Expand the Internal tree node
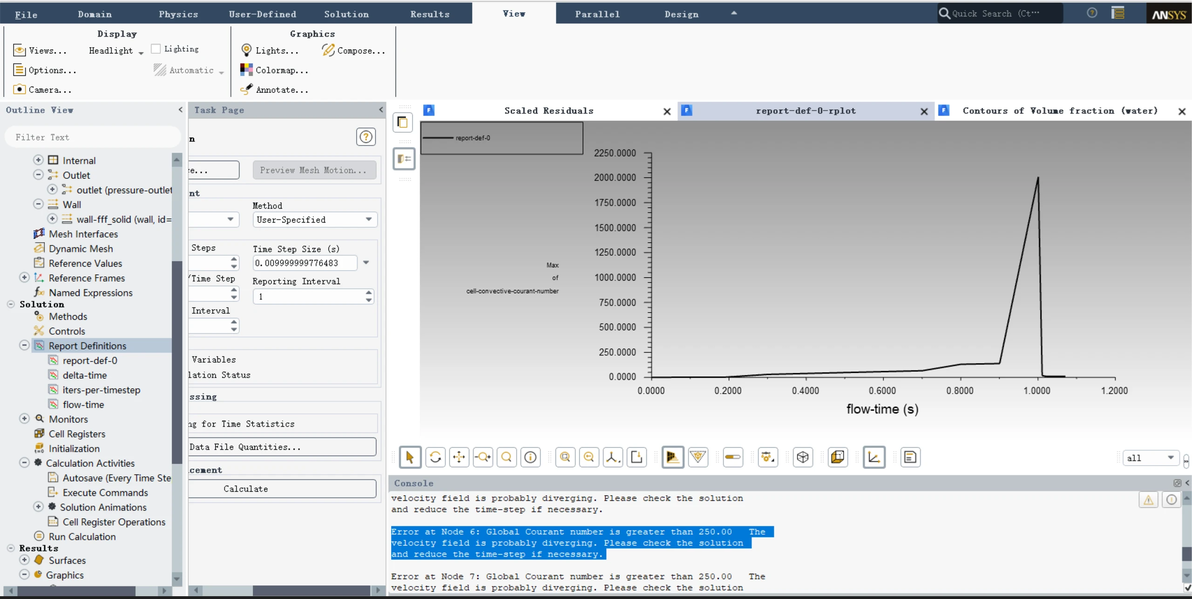This screenshot has width=1192, height=599. coord(39,160)
